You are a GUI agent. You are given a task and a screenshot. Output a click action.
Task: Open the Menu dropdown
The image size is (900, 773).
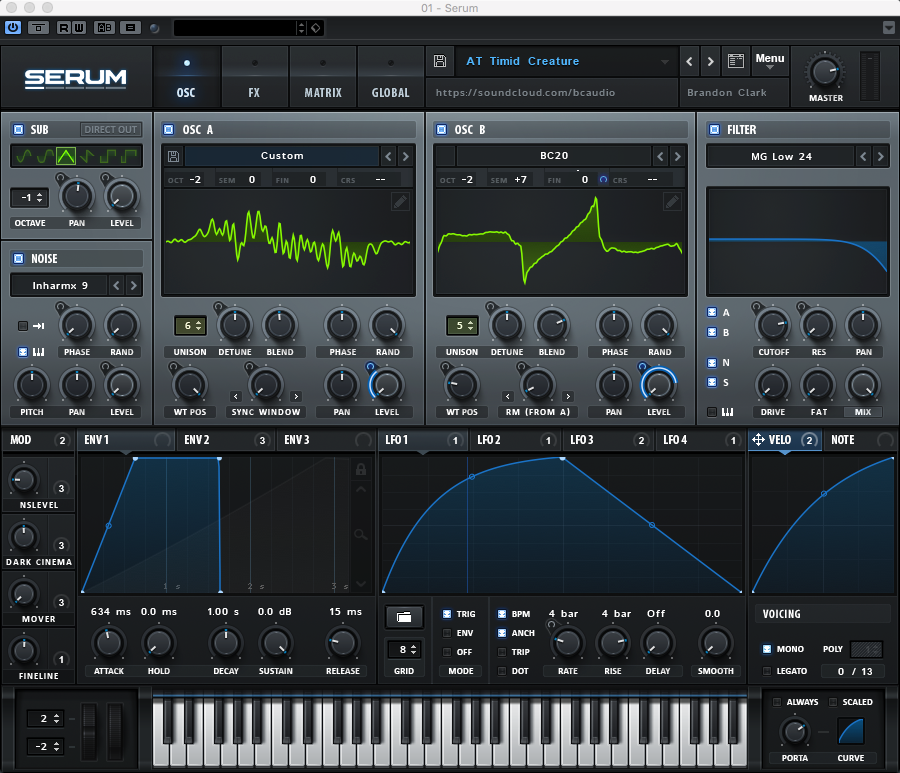point(770,61)
